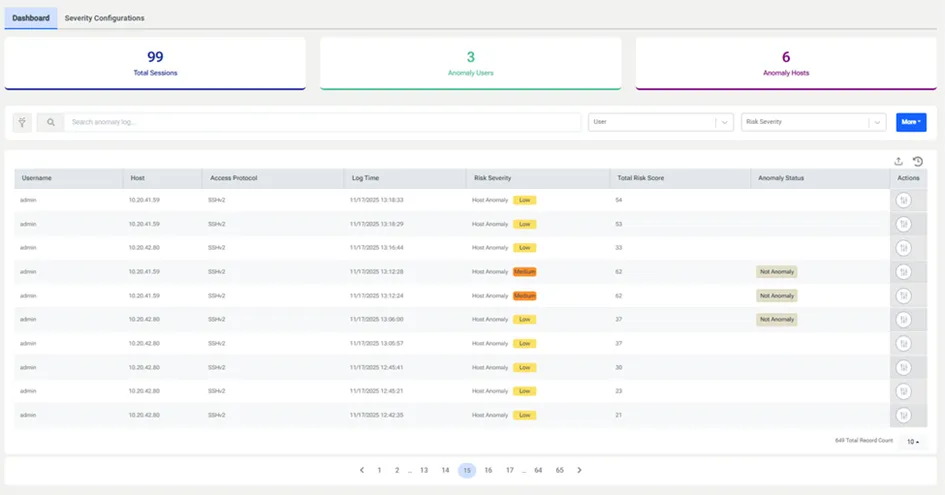Click log time 11/17/2025 12:42:35
The height and width of the screenshot is (495, 945).
tap(377, 415)
